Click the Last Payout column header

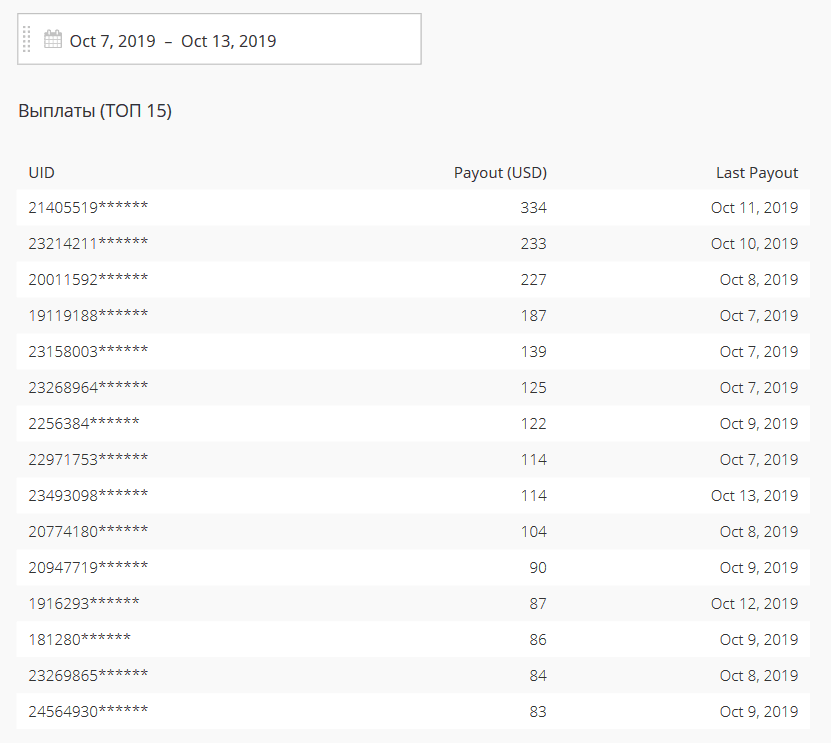757,173
